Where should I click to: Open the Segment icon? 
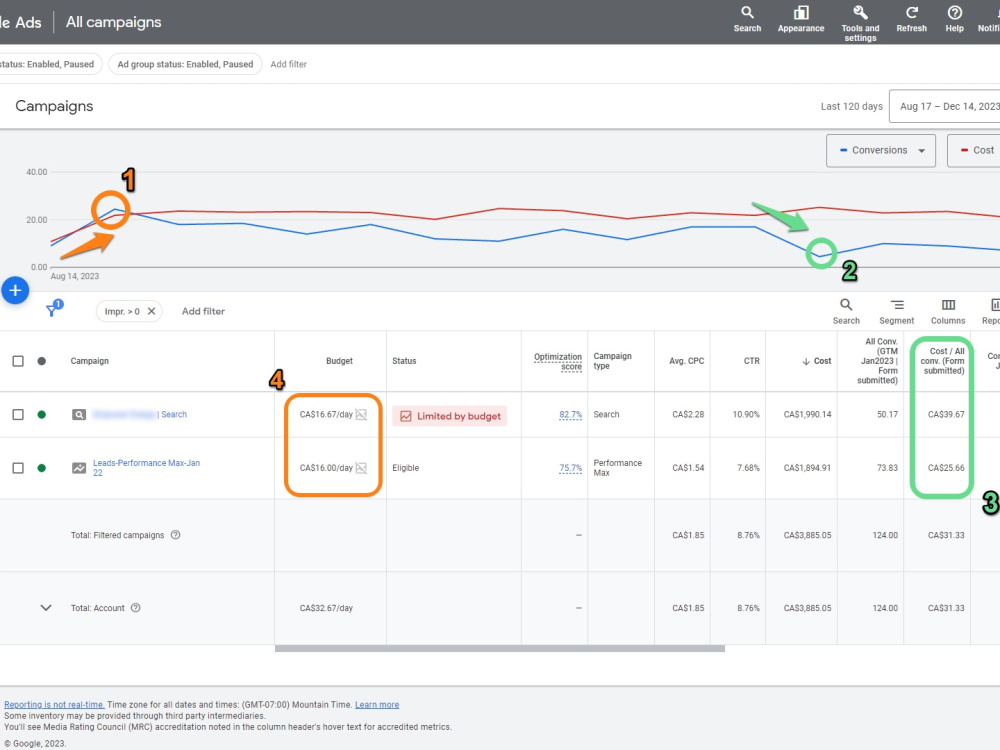click(x=896, y=311)
